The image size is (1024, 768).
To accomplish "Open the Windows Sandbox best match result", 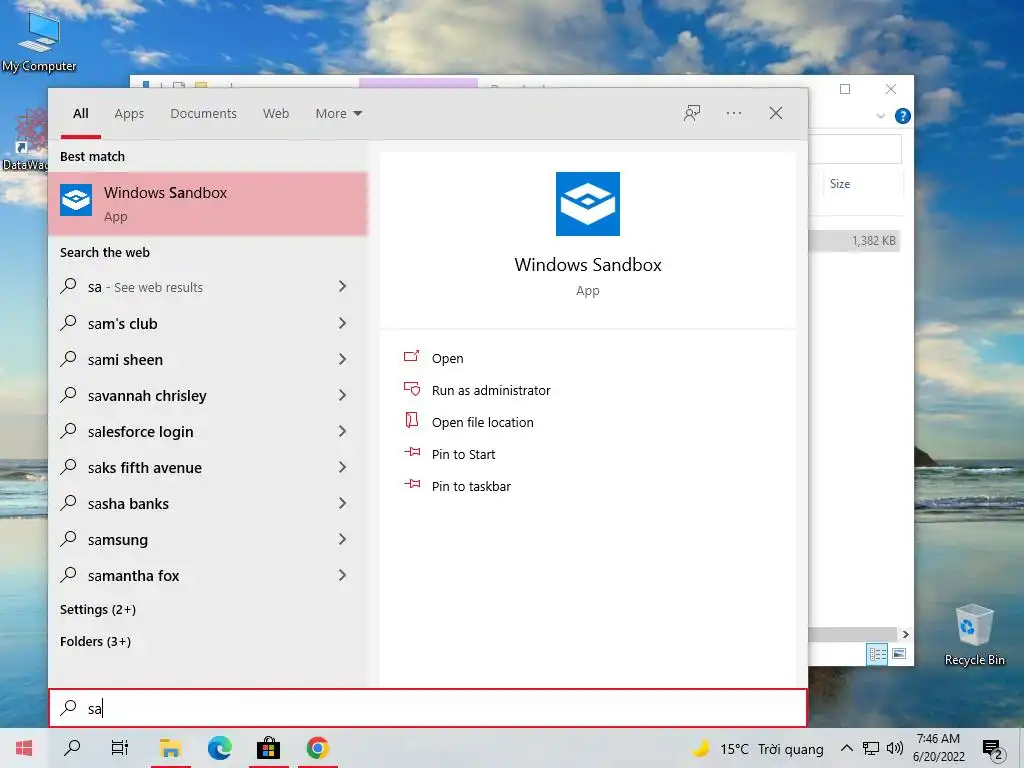I will point(208,204).
